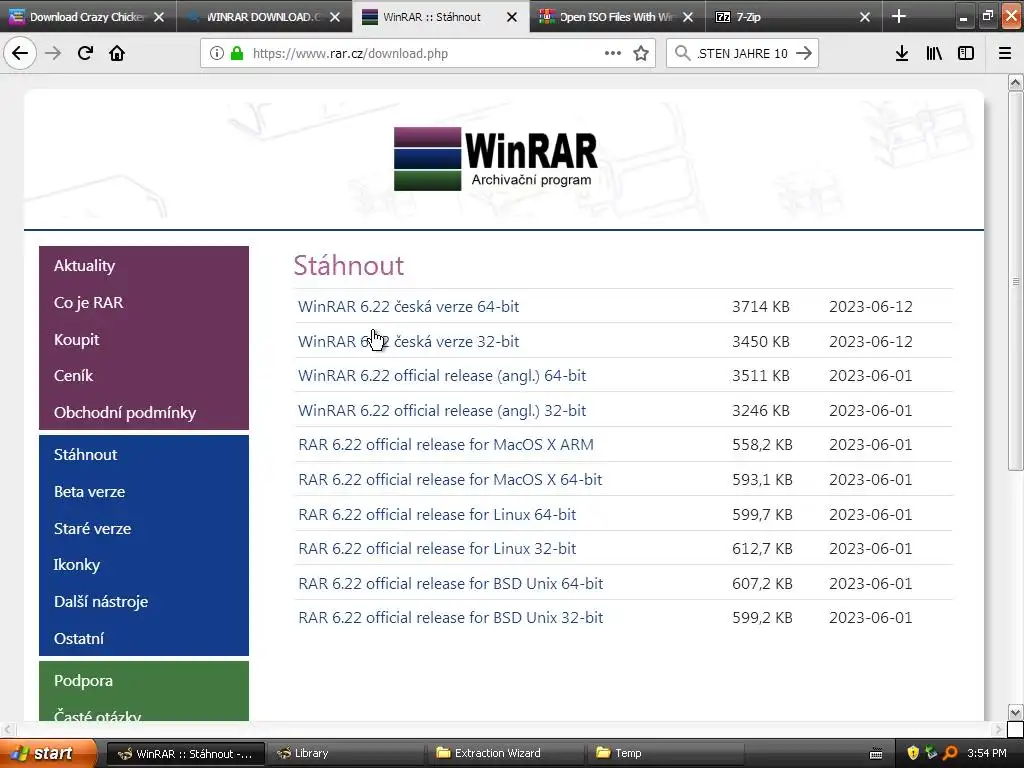
Task: Open Další nástroje in the sidebar
Action: click(x=101, y=601)
